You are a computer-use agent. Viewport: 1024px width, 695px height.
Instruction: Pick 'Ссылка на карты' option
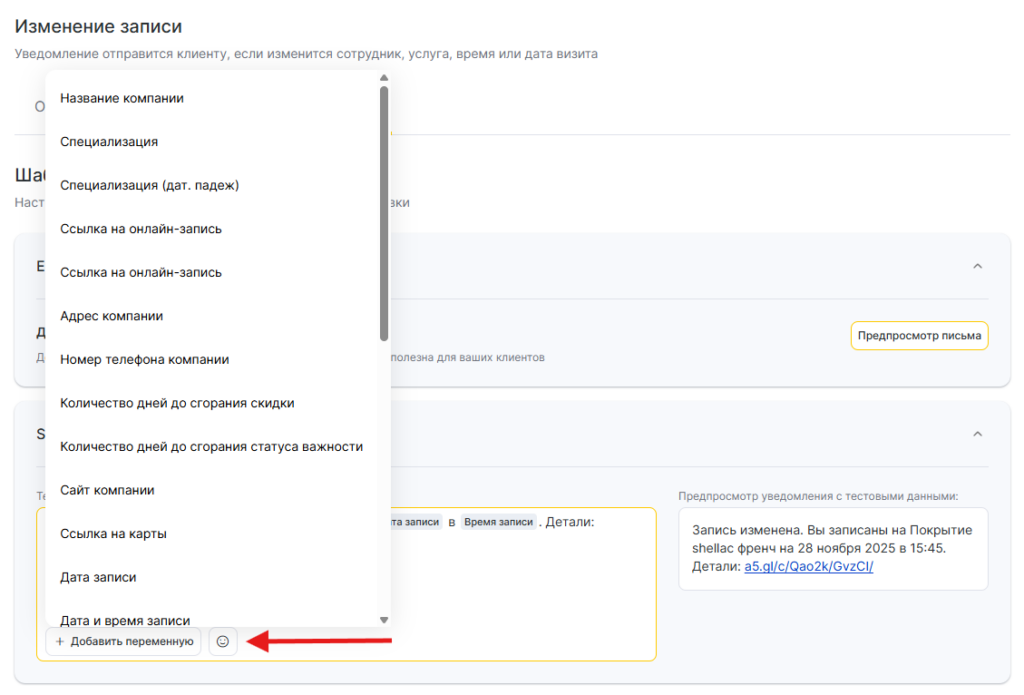[113, 534]
